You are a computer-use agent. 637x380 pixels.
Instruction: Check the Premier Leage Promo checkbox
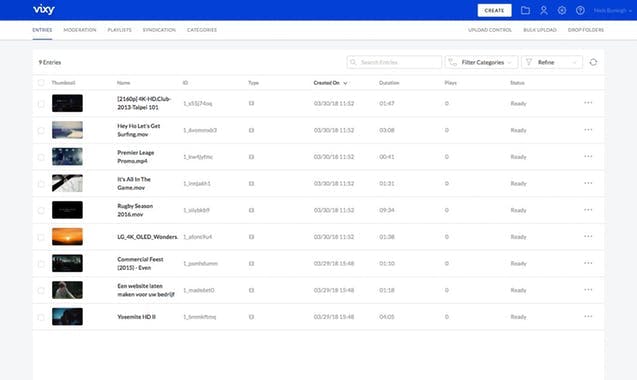(x=41, y=157)
